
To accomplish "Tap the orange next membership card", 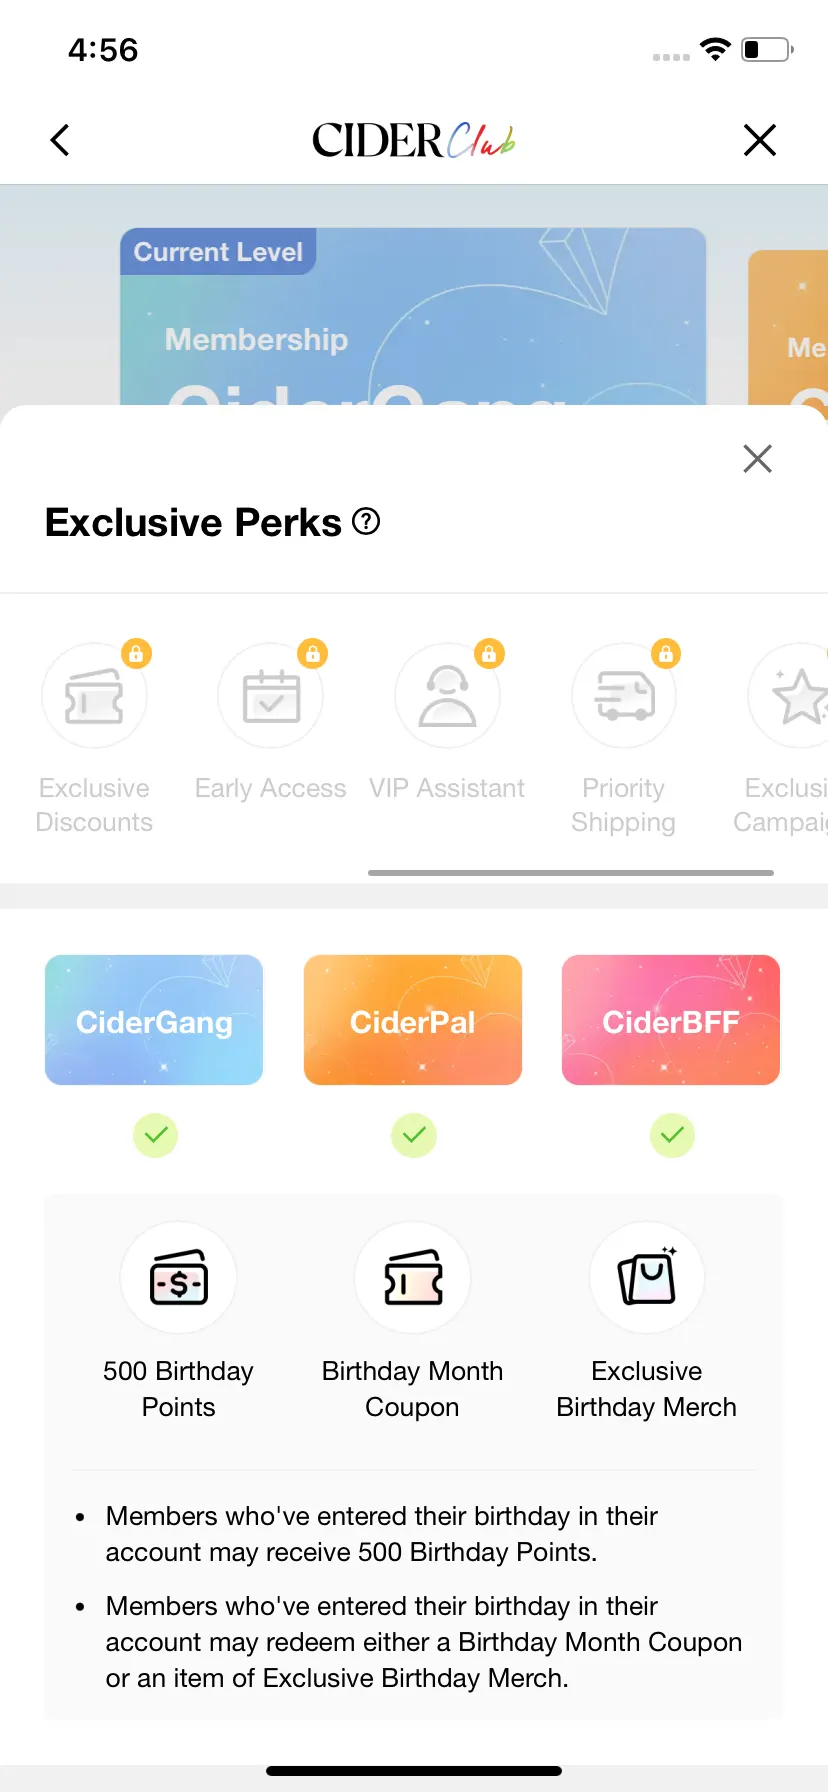I will point(788,328).
